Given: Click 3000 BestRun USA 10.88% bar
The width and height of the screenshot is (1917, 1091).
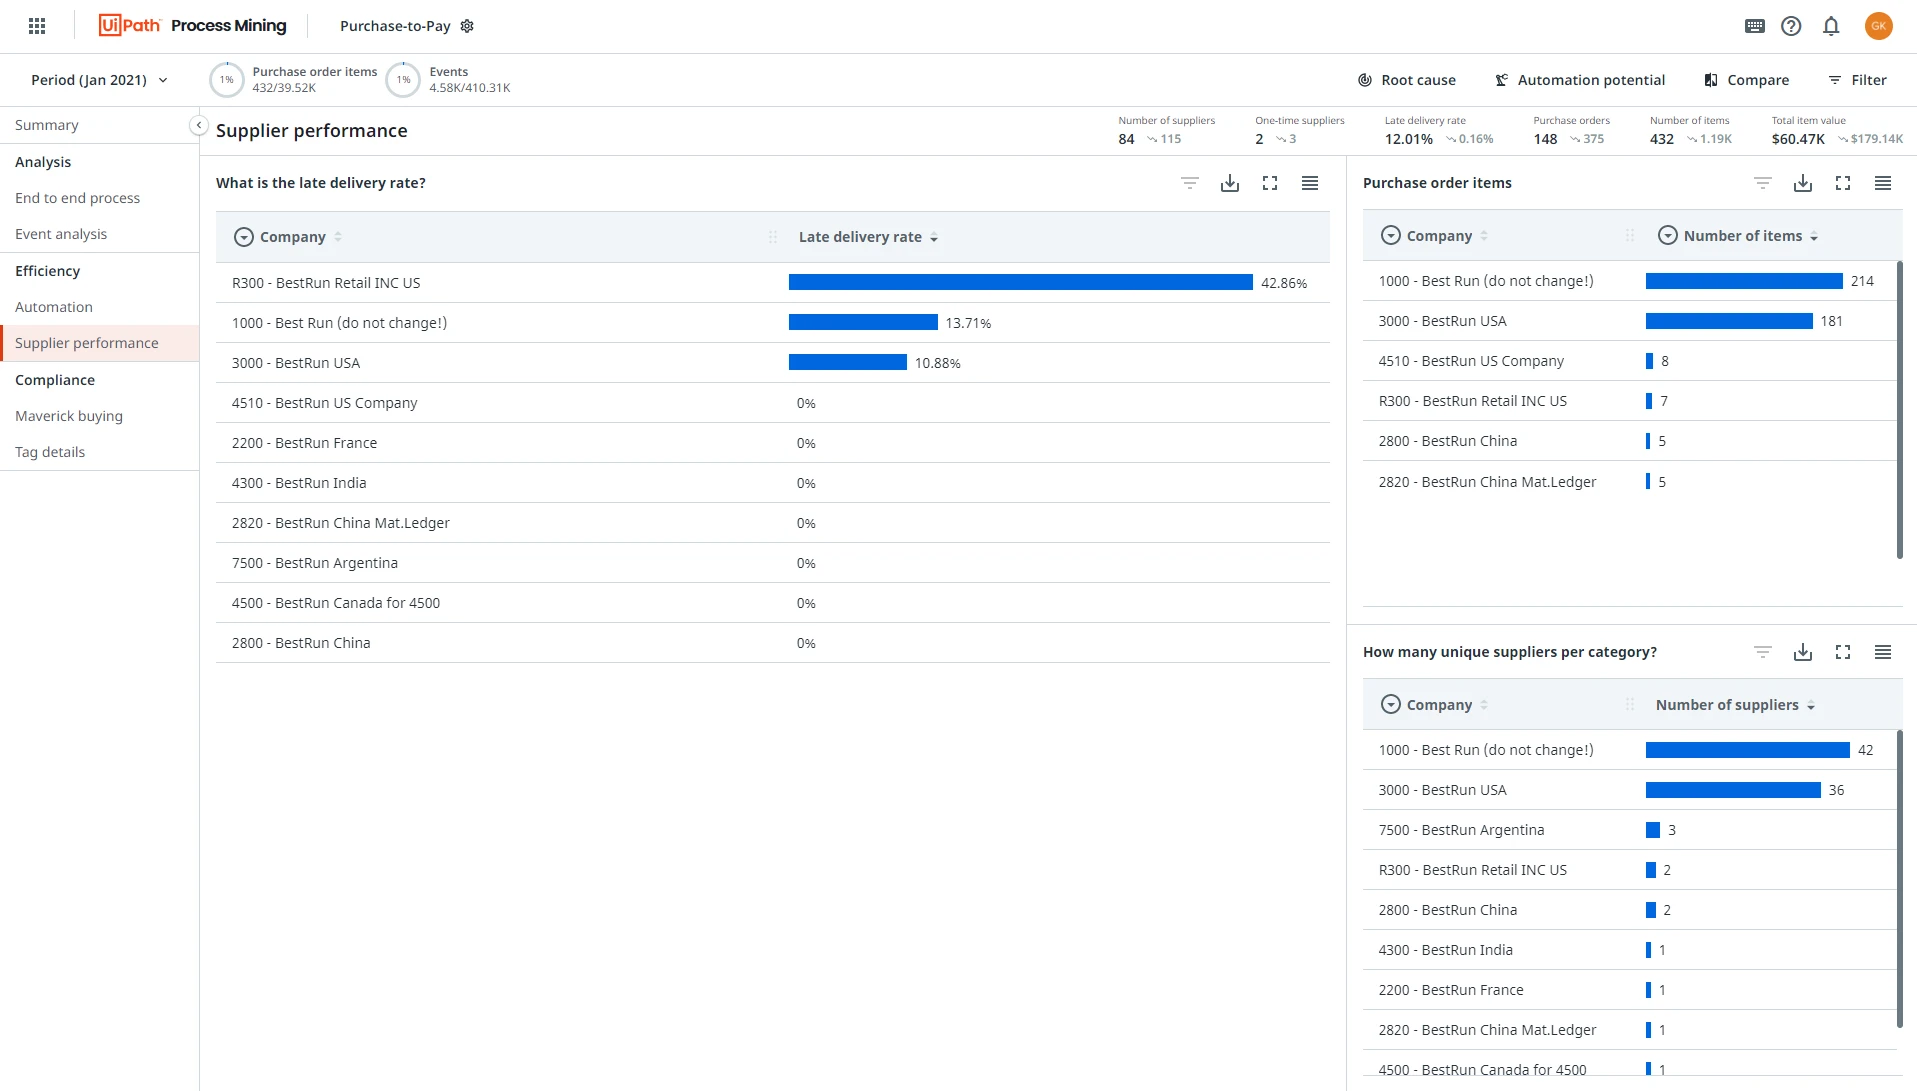Looking at the screenshot, I should pyautogui.click(x=848, y=363).
